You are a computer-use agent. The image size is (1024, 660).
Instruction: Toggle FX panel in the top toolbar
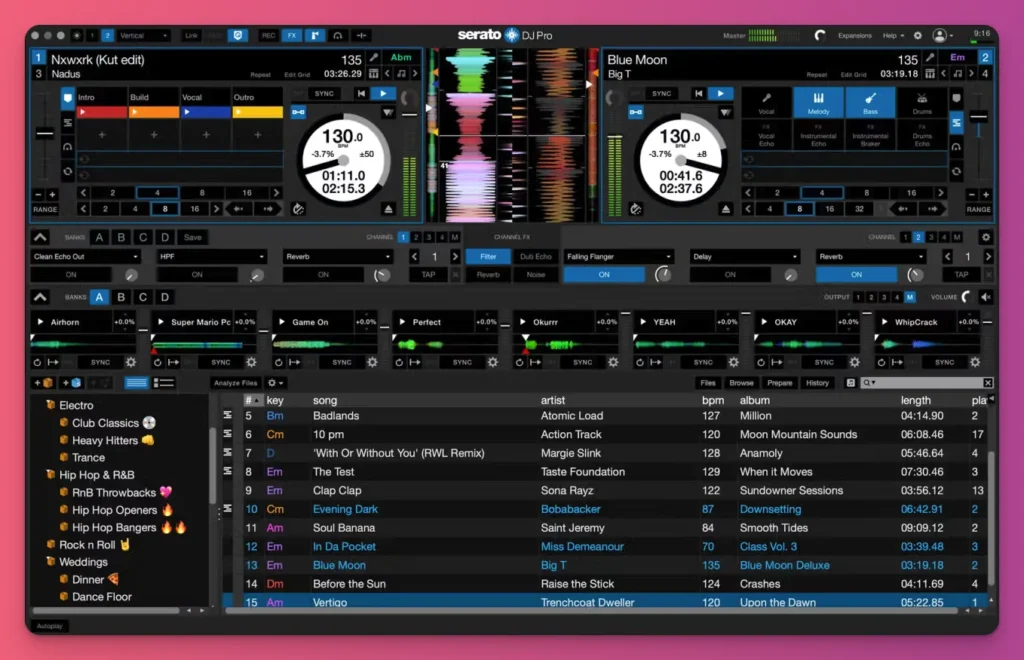click(x=291, y=35)
